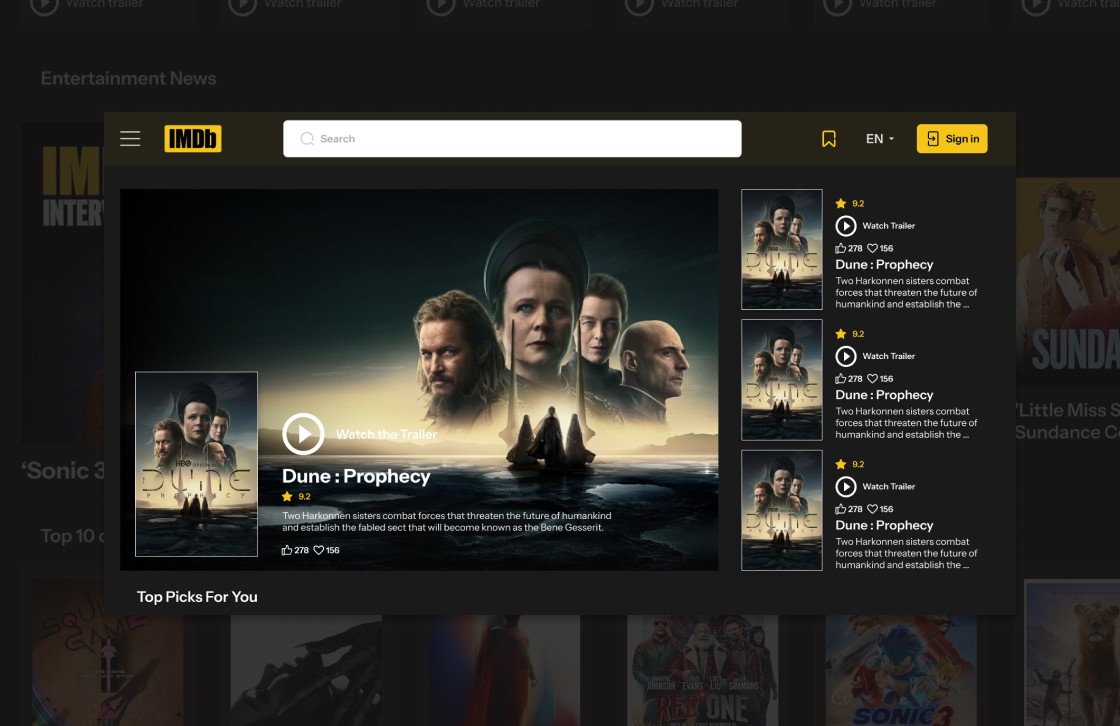Image resolution: width=1120 pixels, height=726 pixels.
Task: Expand the EN language dropdown
Action: coord(880,139)
